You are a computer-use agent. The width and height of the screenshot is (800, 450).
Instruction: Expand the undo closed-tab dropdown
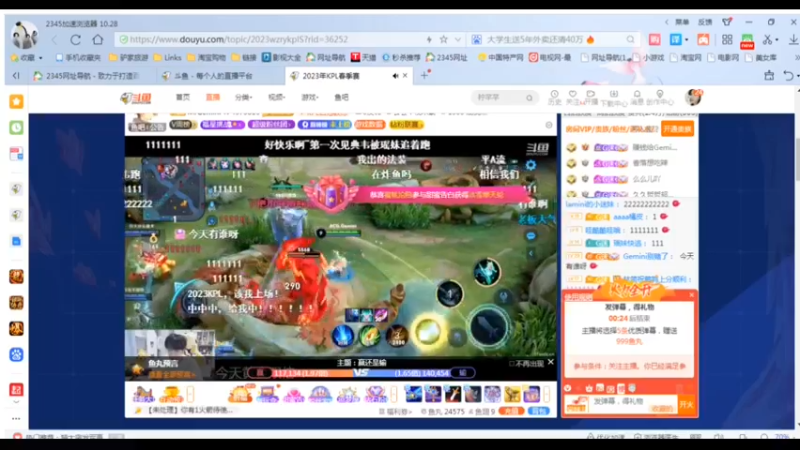798,76
